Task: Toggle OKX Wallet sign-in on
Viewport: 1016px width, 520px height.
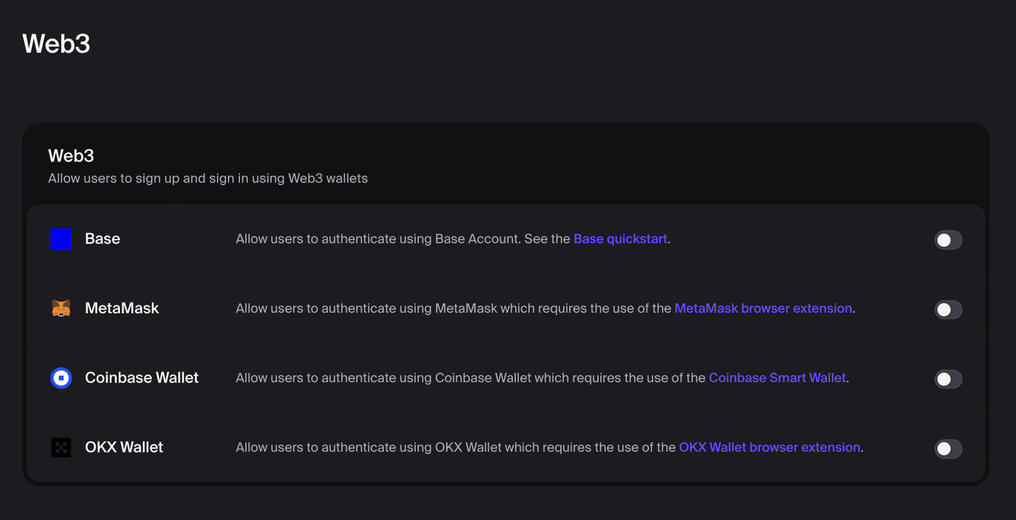Action: coord(948,449)
